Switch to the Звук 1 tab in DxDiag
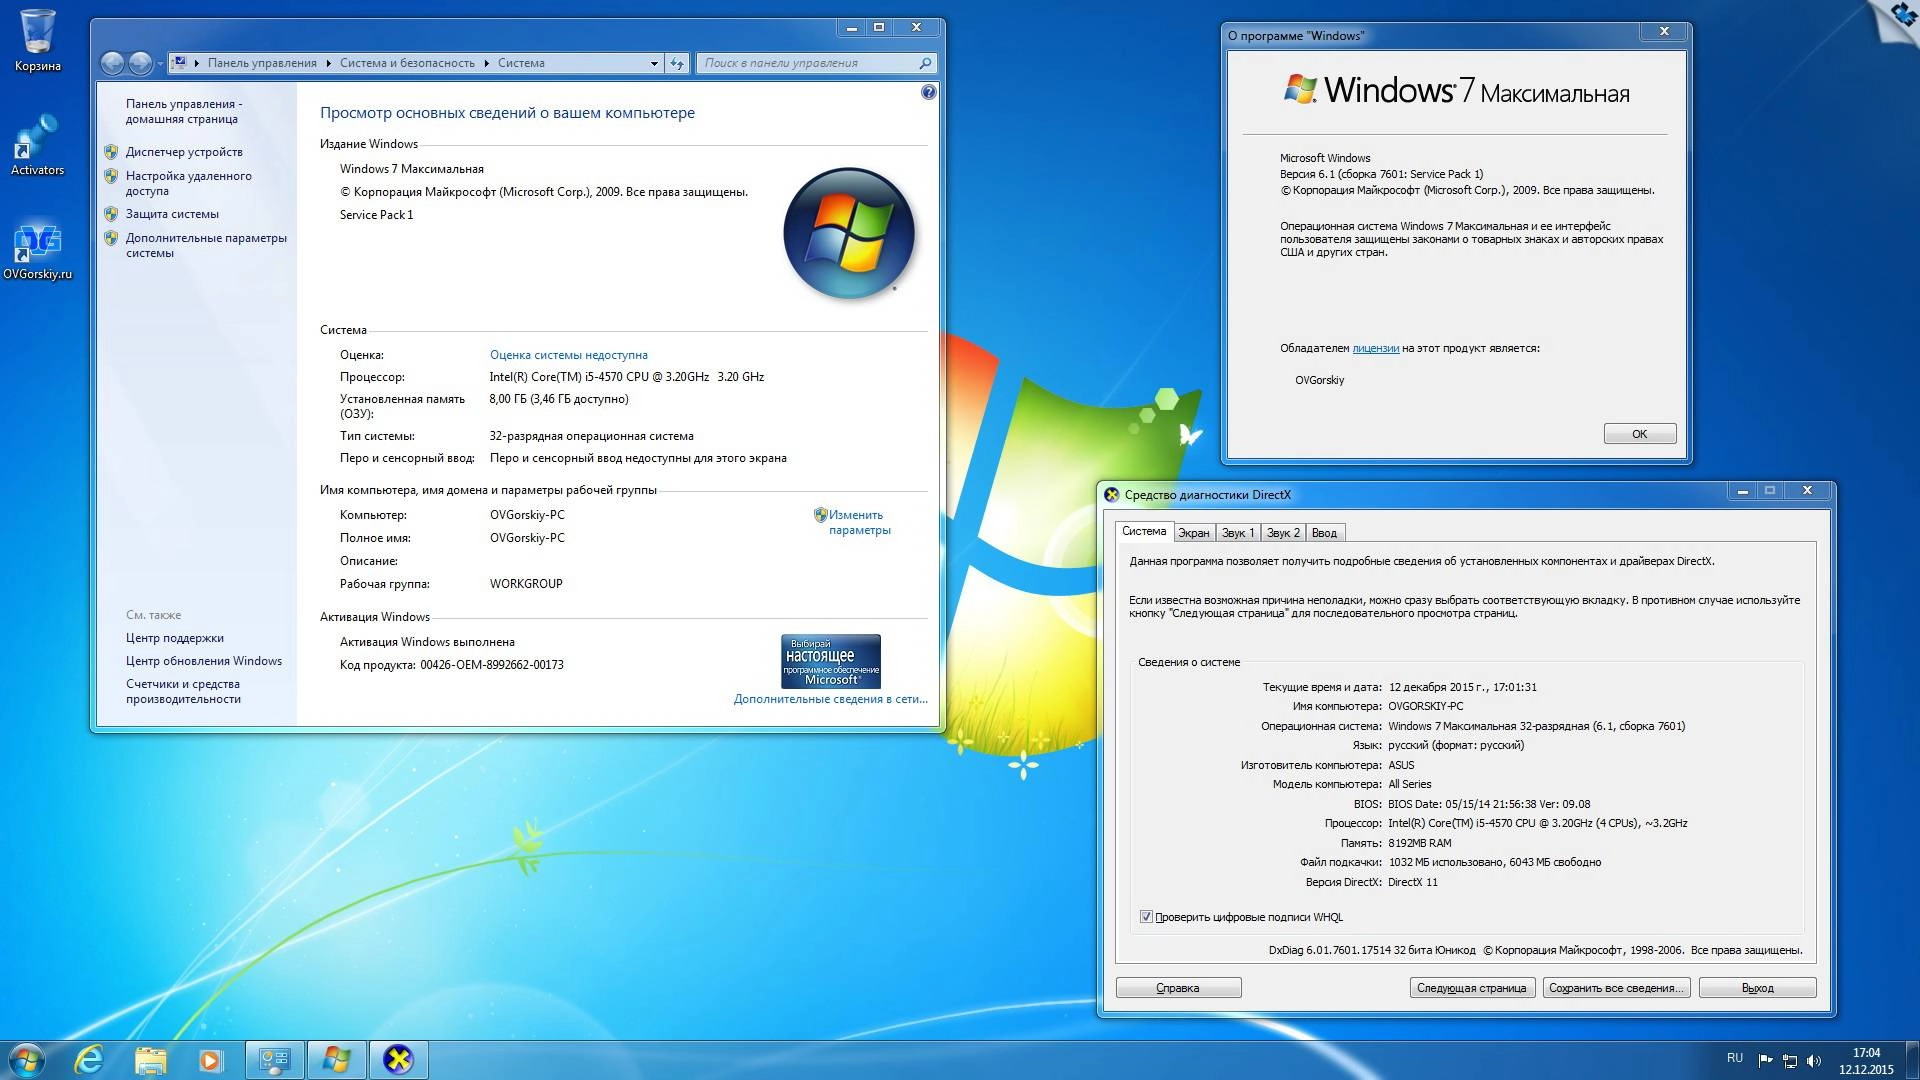This screenshot has height=1080, width=1920. [1238, 532]
